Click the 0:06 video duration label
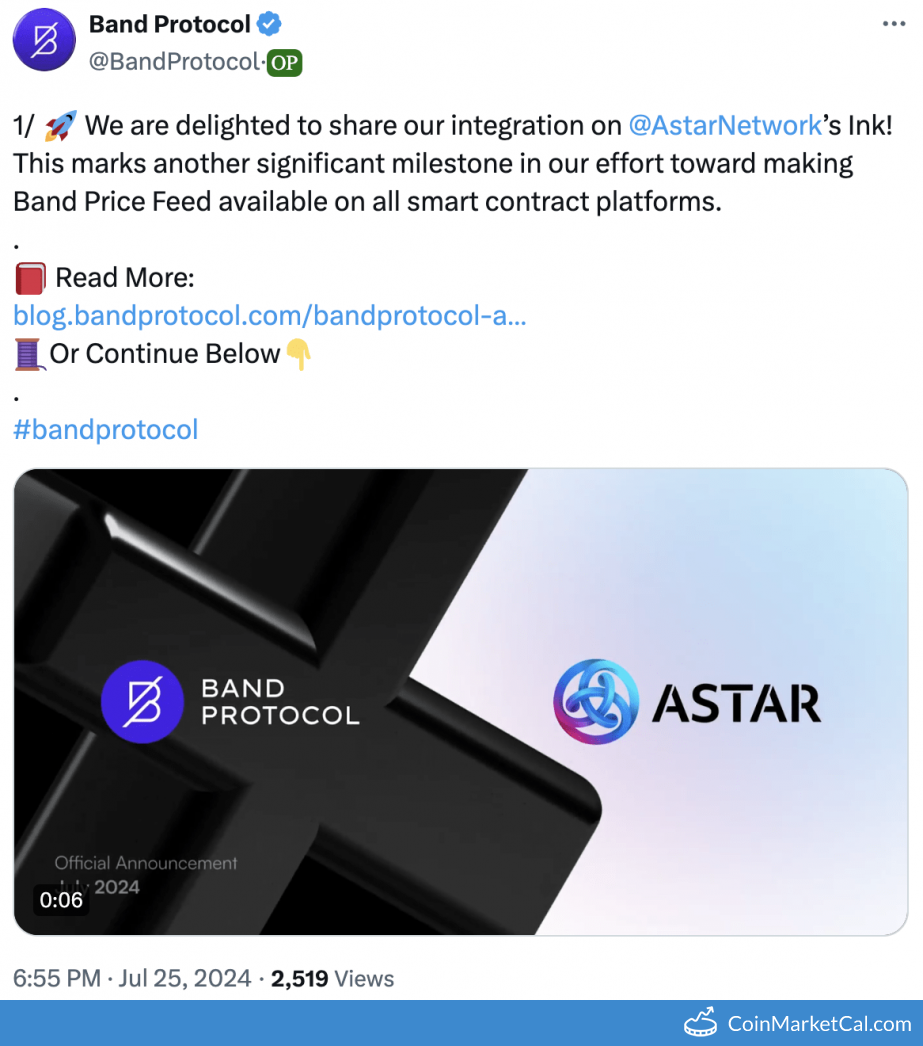The image size is (923, 1046). pyautogui.click(x=61, y=900)
